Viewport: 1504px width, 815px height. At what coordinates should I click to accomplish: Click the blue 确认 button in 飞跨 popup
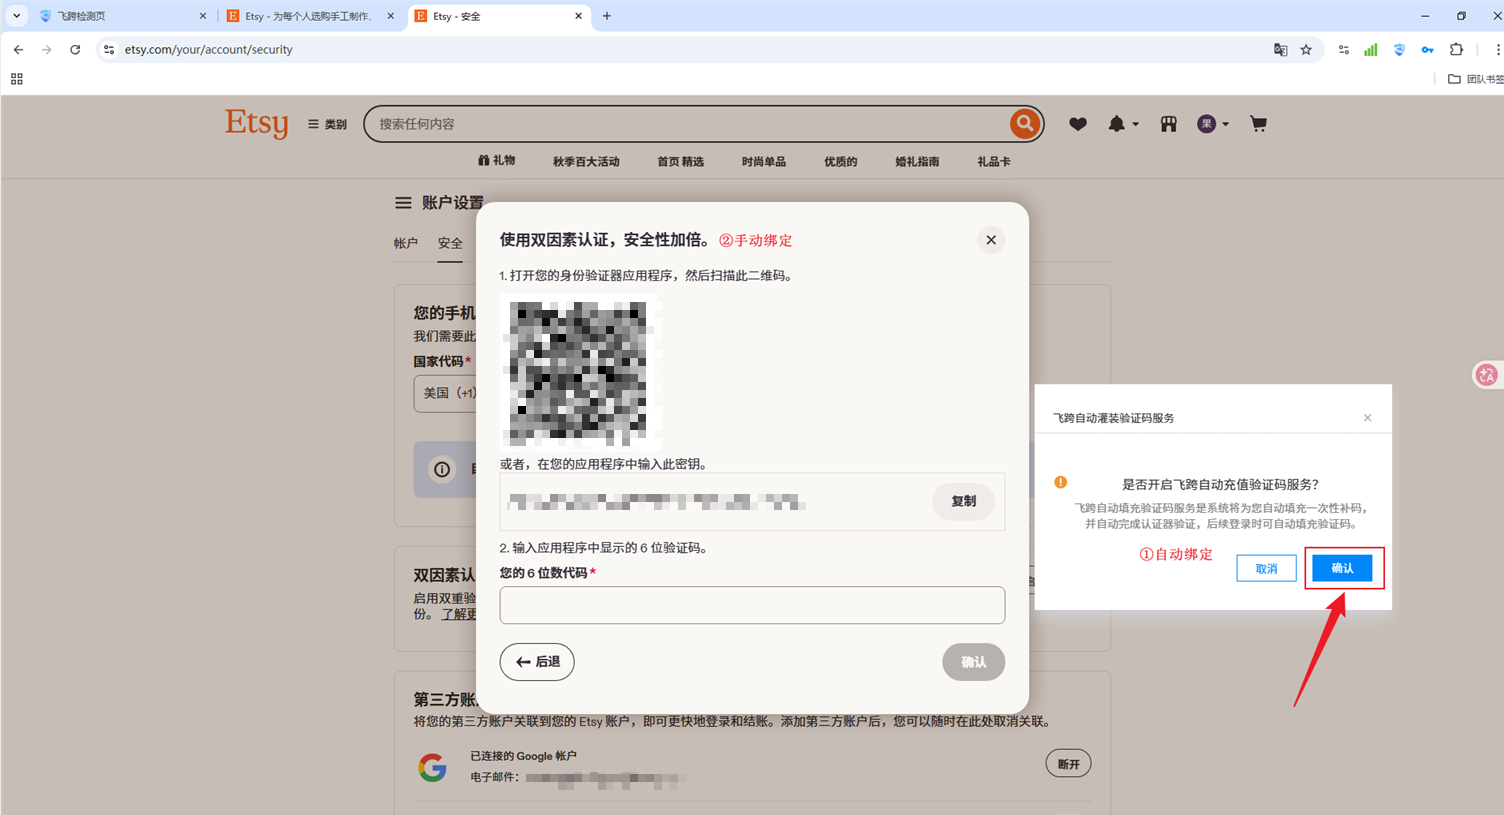coord(1342,568)
